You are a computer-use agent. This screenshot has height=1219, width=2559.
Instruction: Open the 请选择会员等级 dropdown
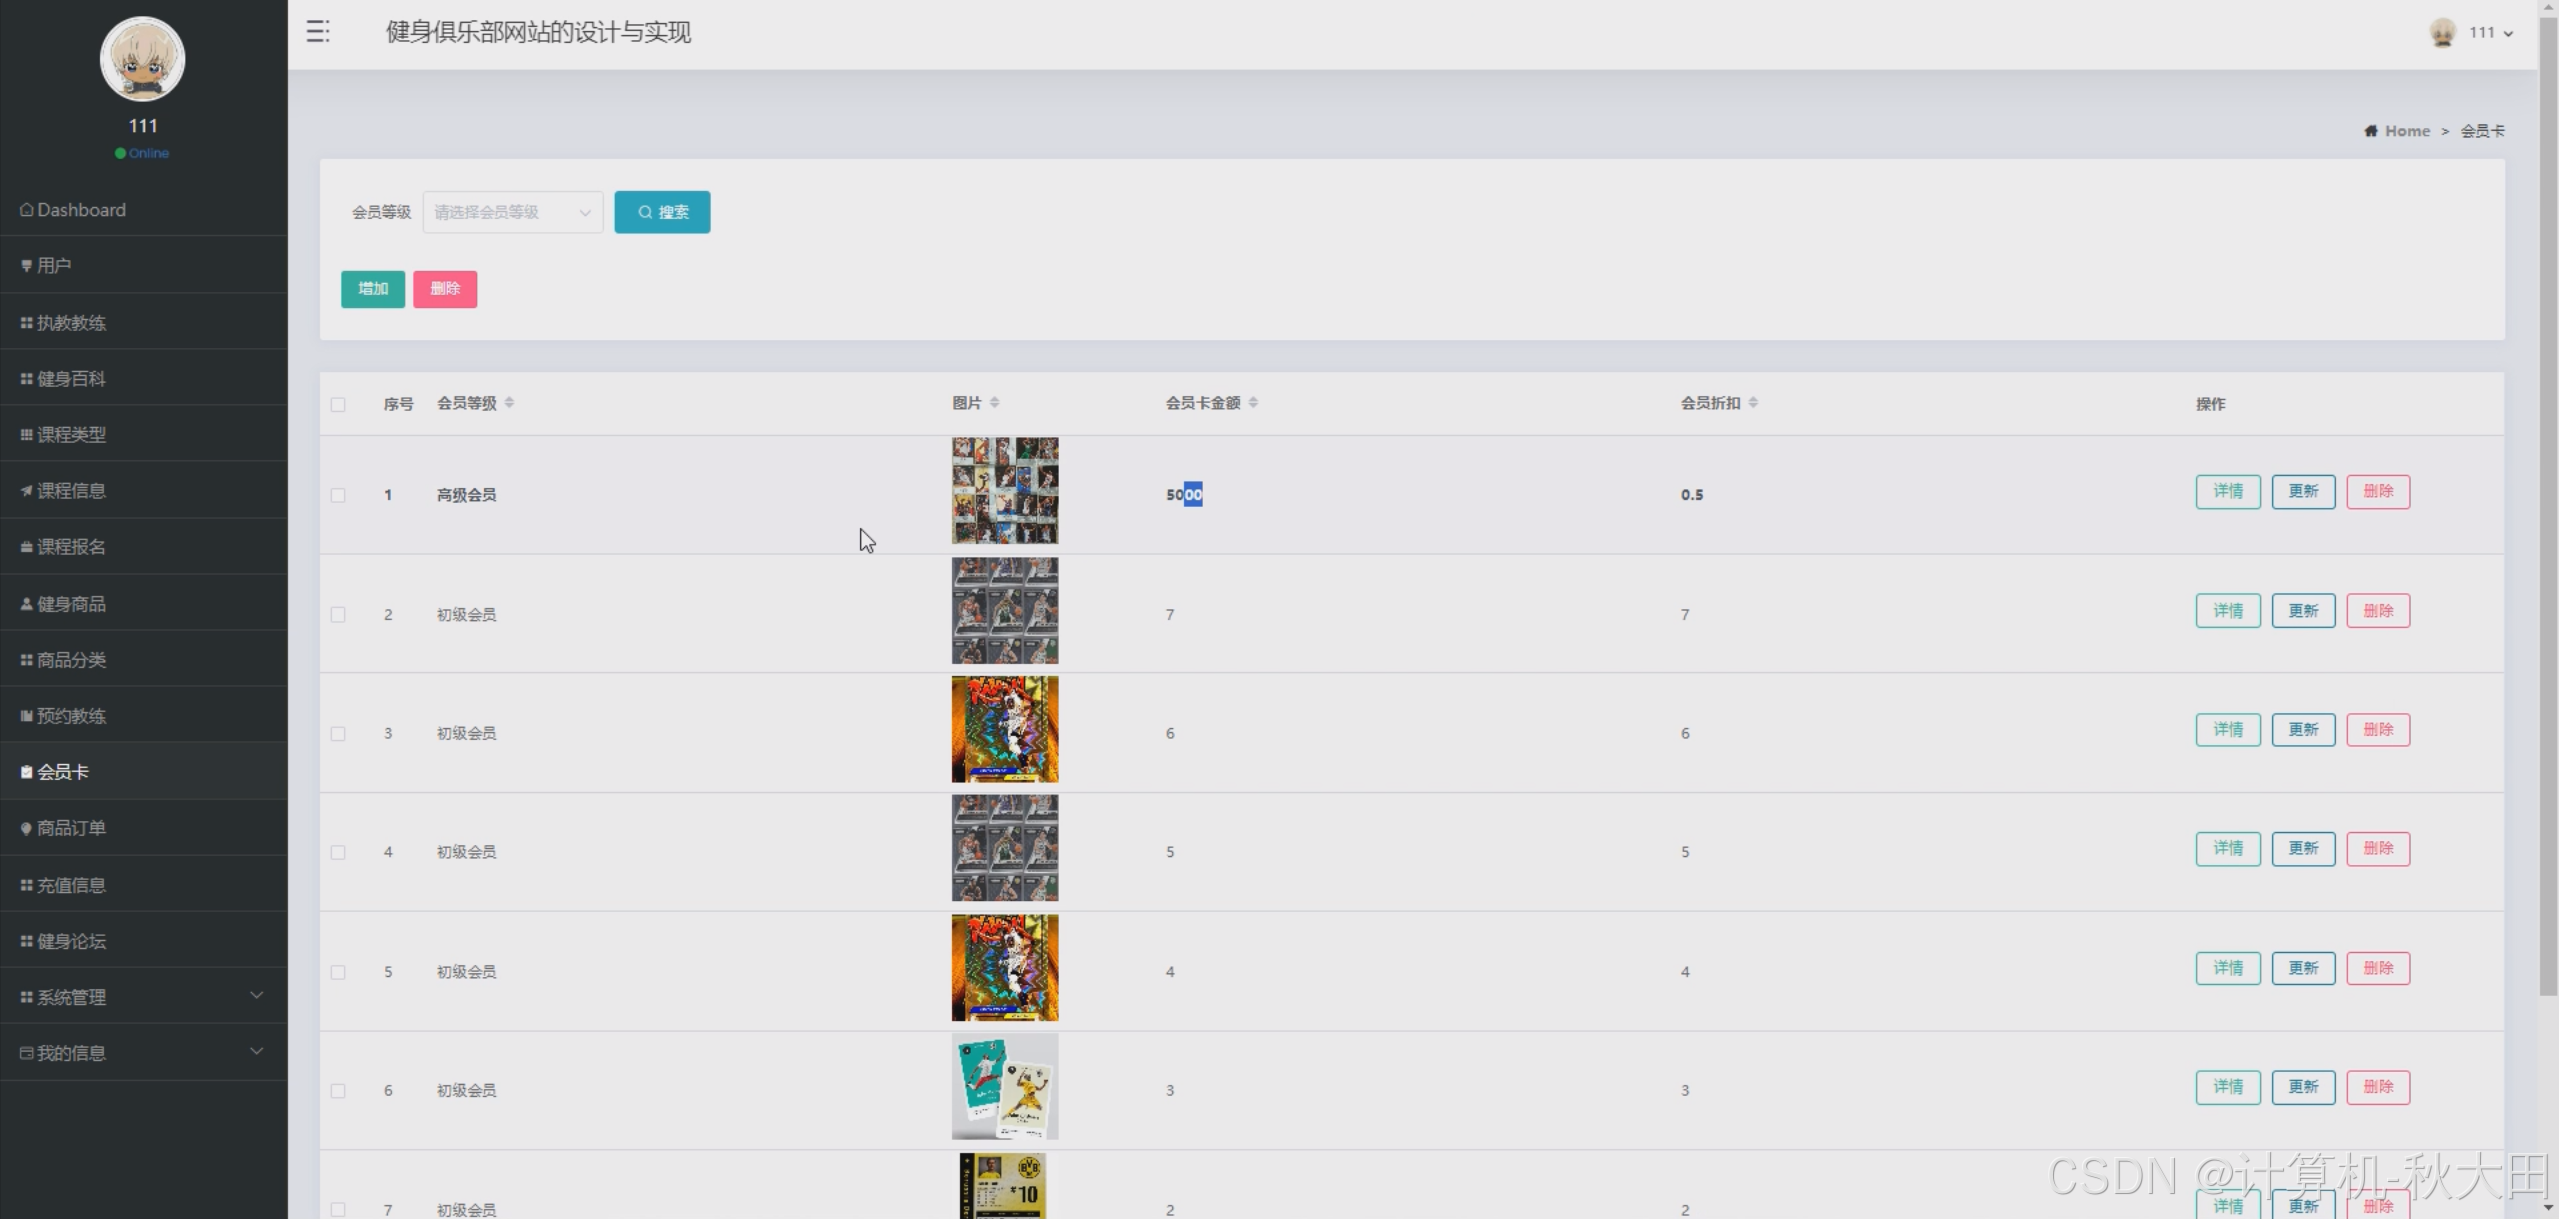point(512,212)
